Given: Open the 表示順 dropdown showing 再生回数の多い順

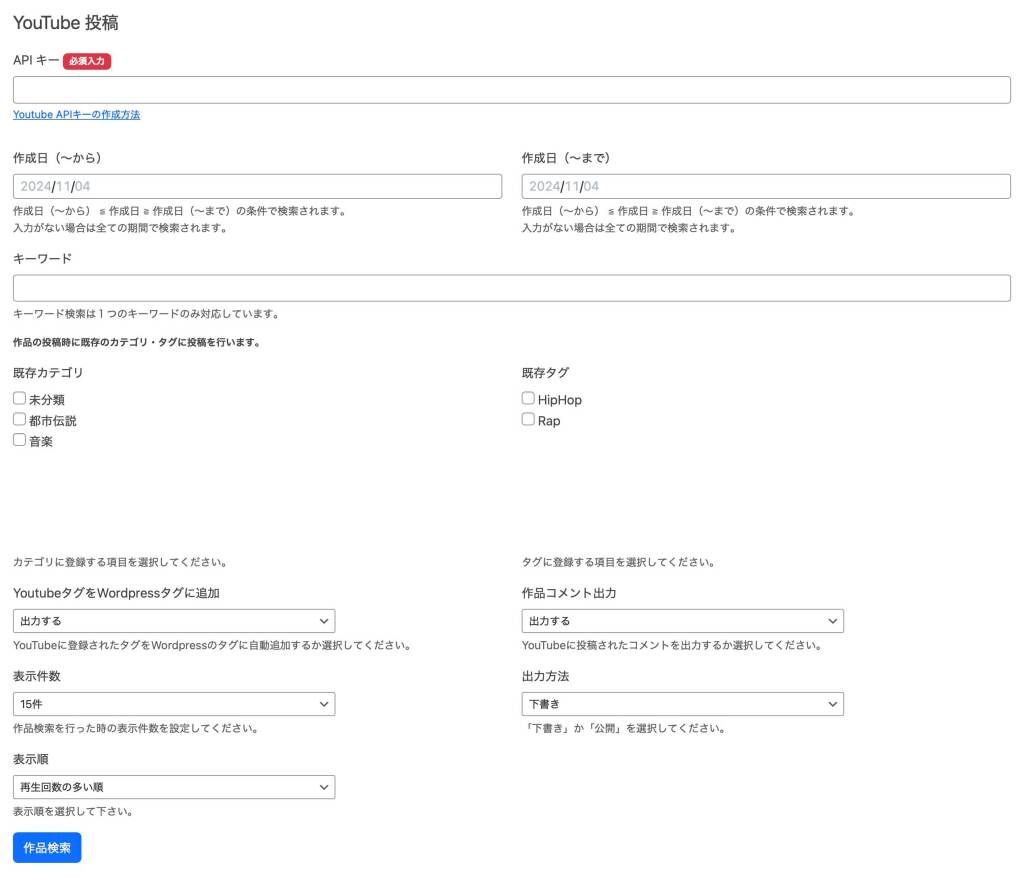Looking at the screenshot, I should 174,787.
